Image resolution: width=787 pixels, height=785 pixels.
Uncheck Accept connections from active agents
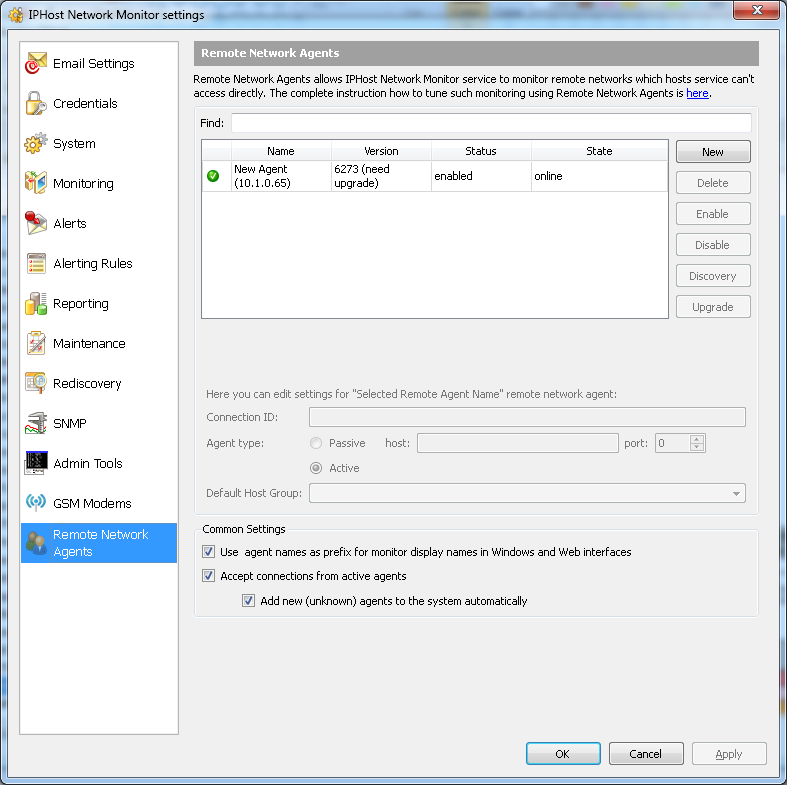tap(209, 576)
